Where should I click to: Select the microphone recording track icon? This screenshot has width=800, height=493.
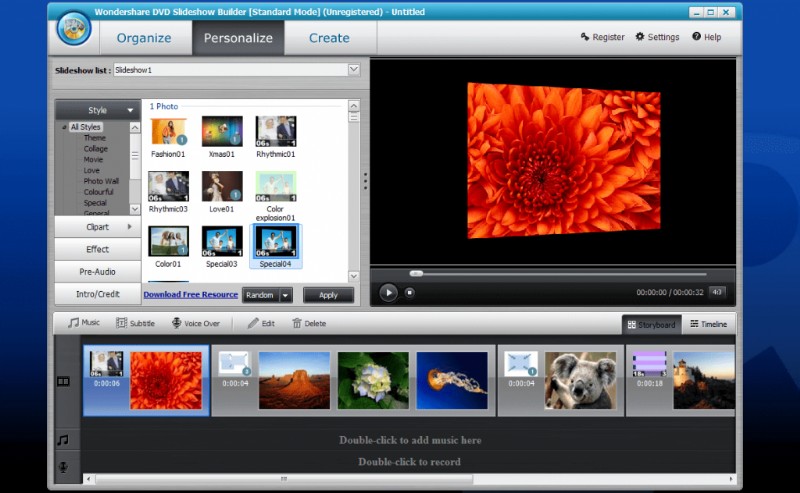63,467
